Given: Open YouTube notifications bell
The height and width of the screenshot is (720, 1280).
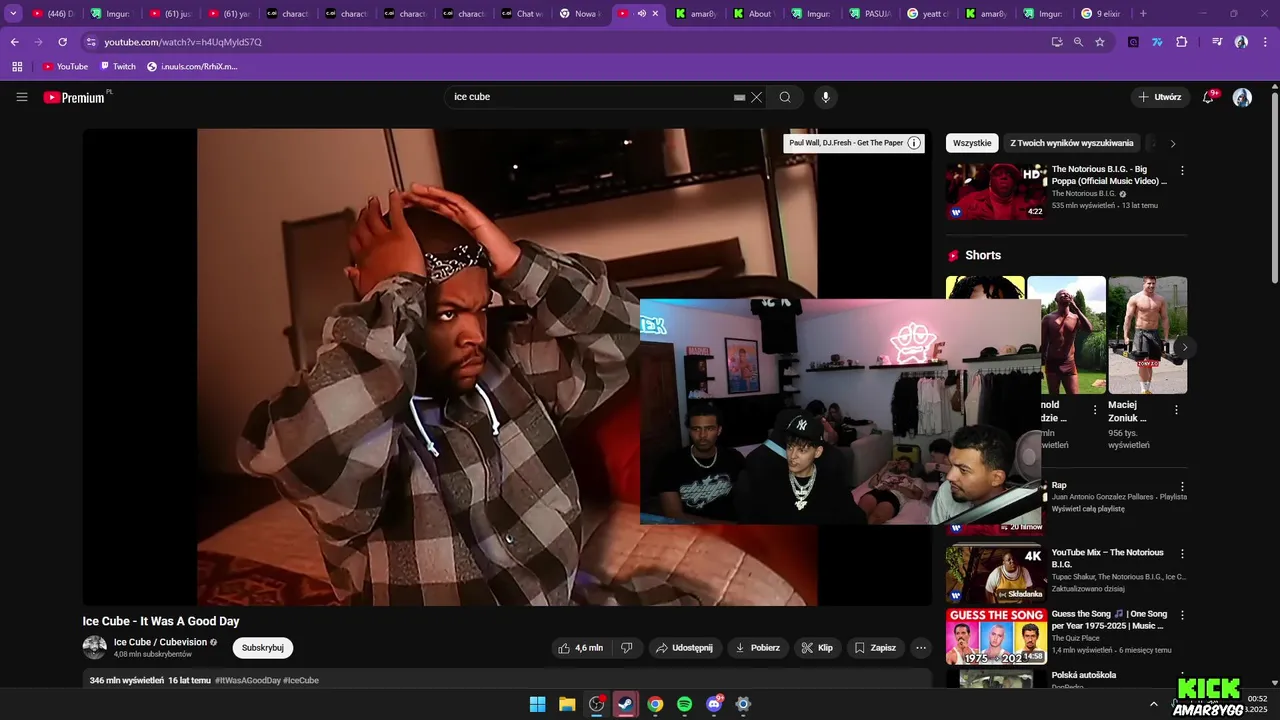Looking at the screenshot, I should coord(1209,97).
